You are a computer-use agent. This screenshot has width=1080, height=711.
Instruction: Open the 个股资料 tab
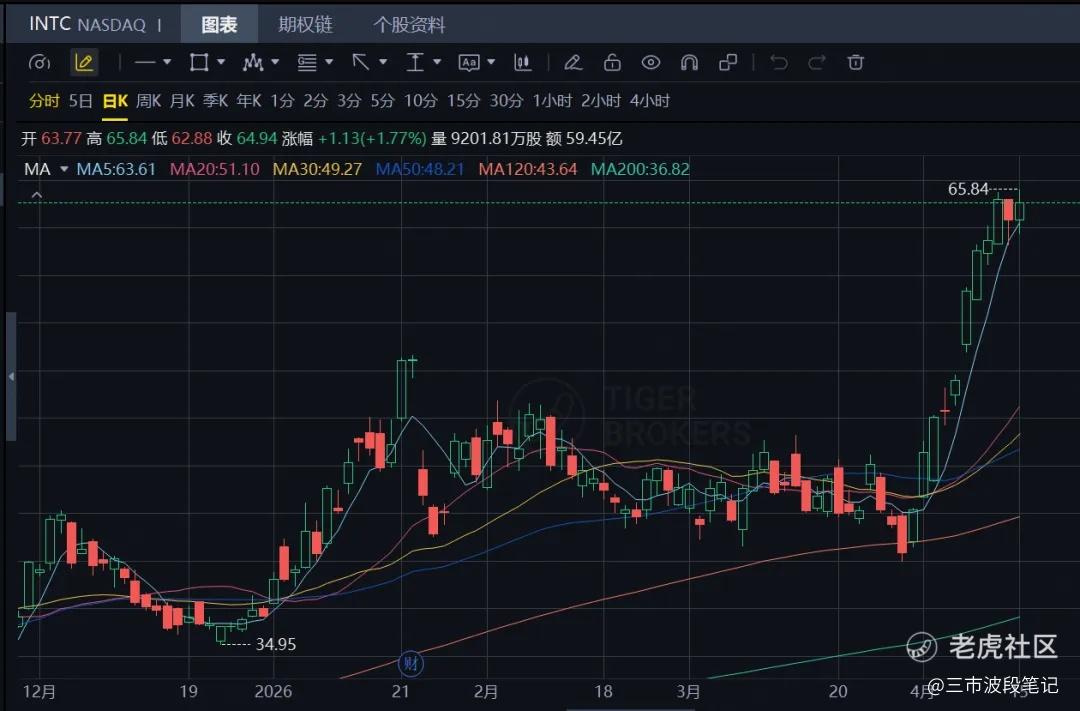[x=409, y=25]
